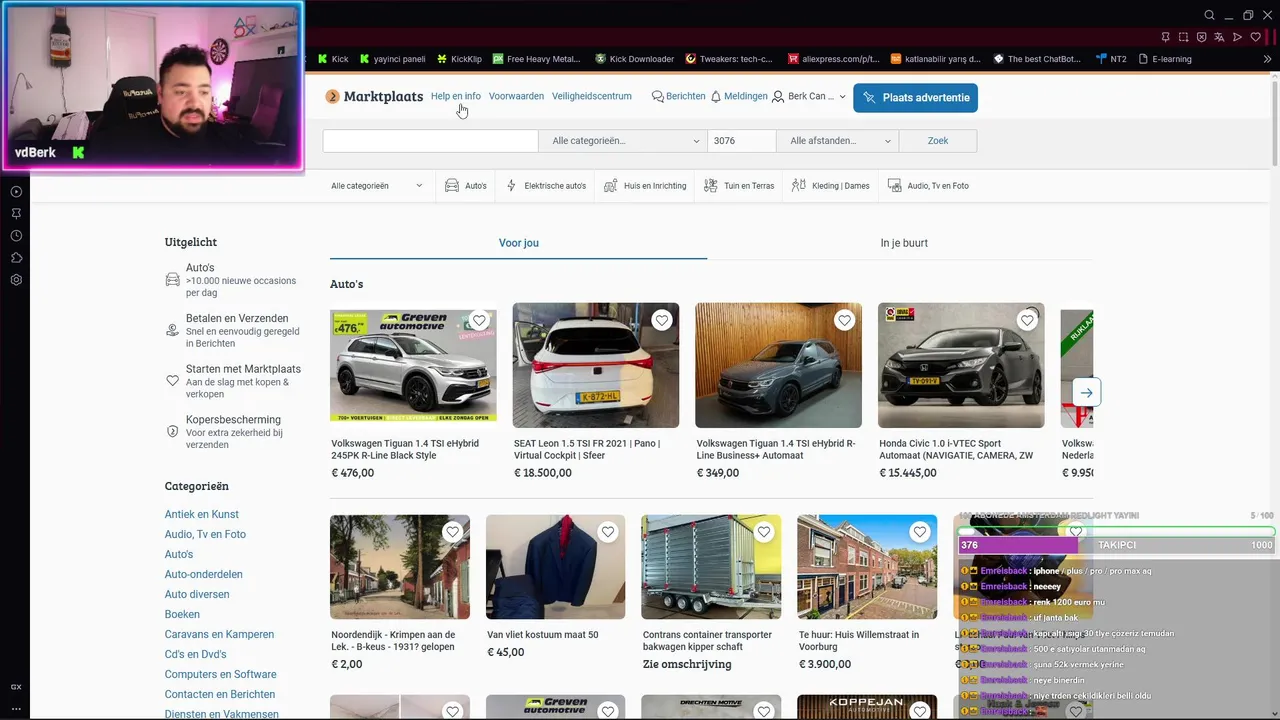Favorite the Honda Civic listing heart
This screenshot has height=720, width=1280.
(x=1027, y=321)
